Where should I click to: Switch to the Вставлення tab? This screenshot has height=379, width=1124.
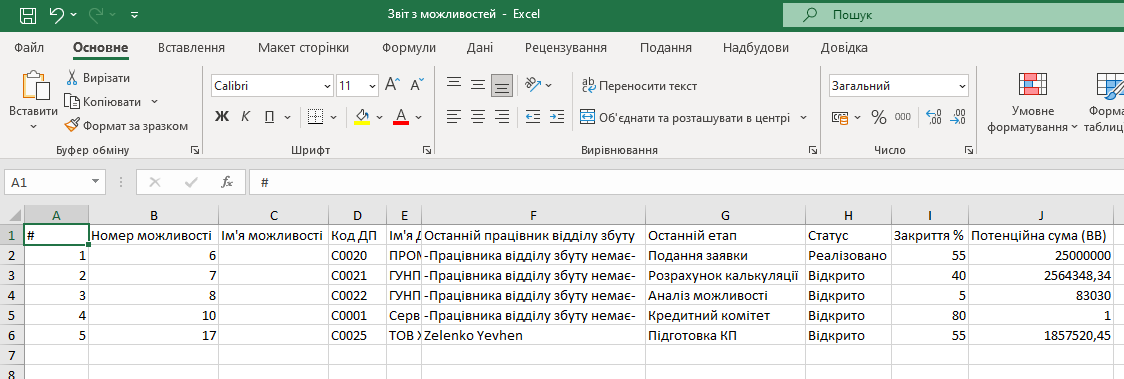[x=191, y=48]
